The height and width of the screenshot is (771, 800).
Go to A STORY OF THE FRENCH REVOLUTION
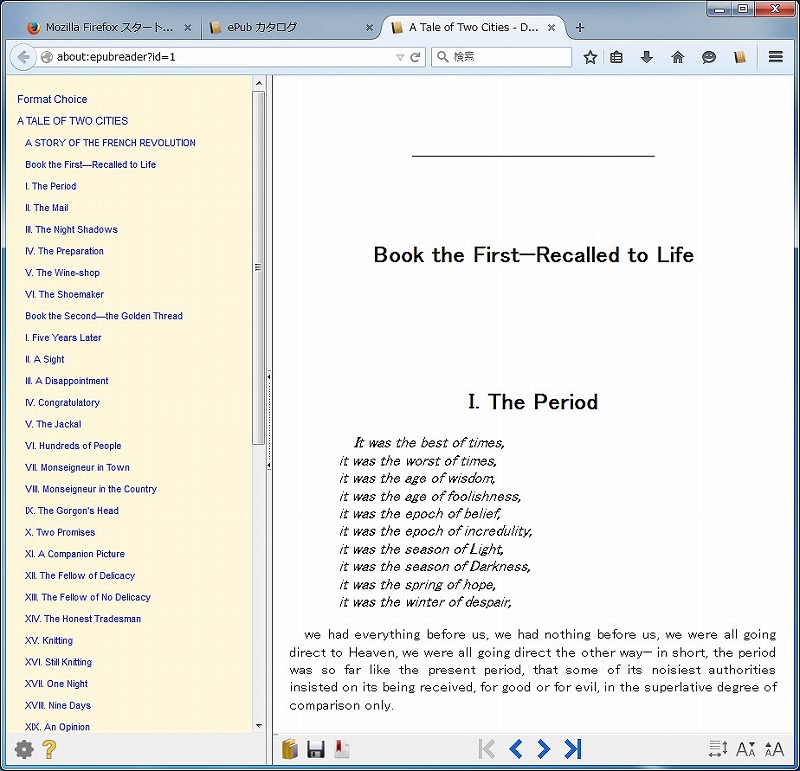[x=110, y=143]
